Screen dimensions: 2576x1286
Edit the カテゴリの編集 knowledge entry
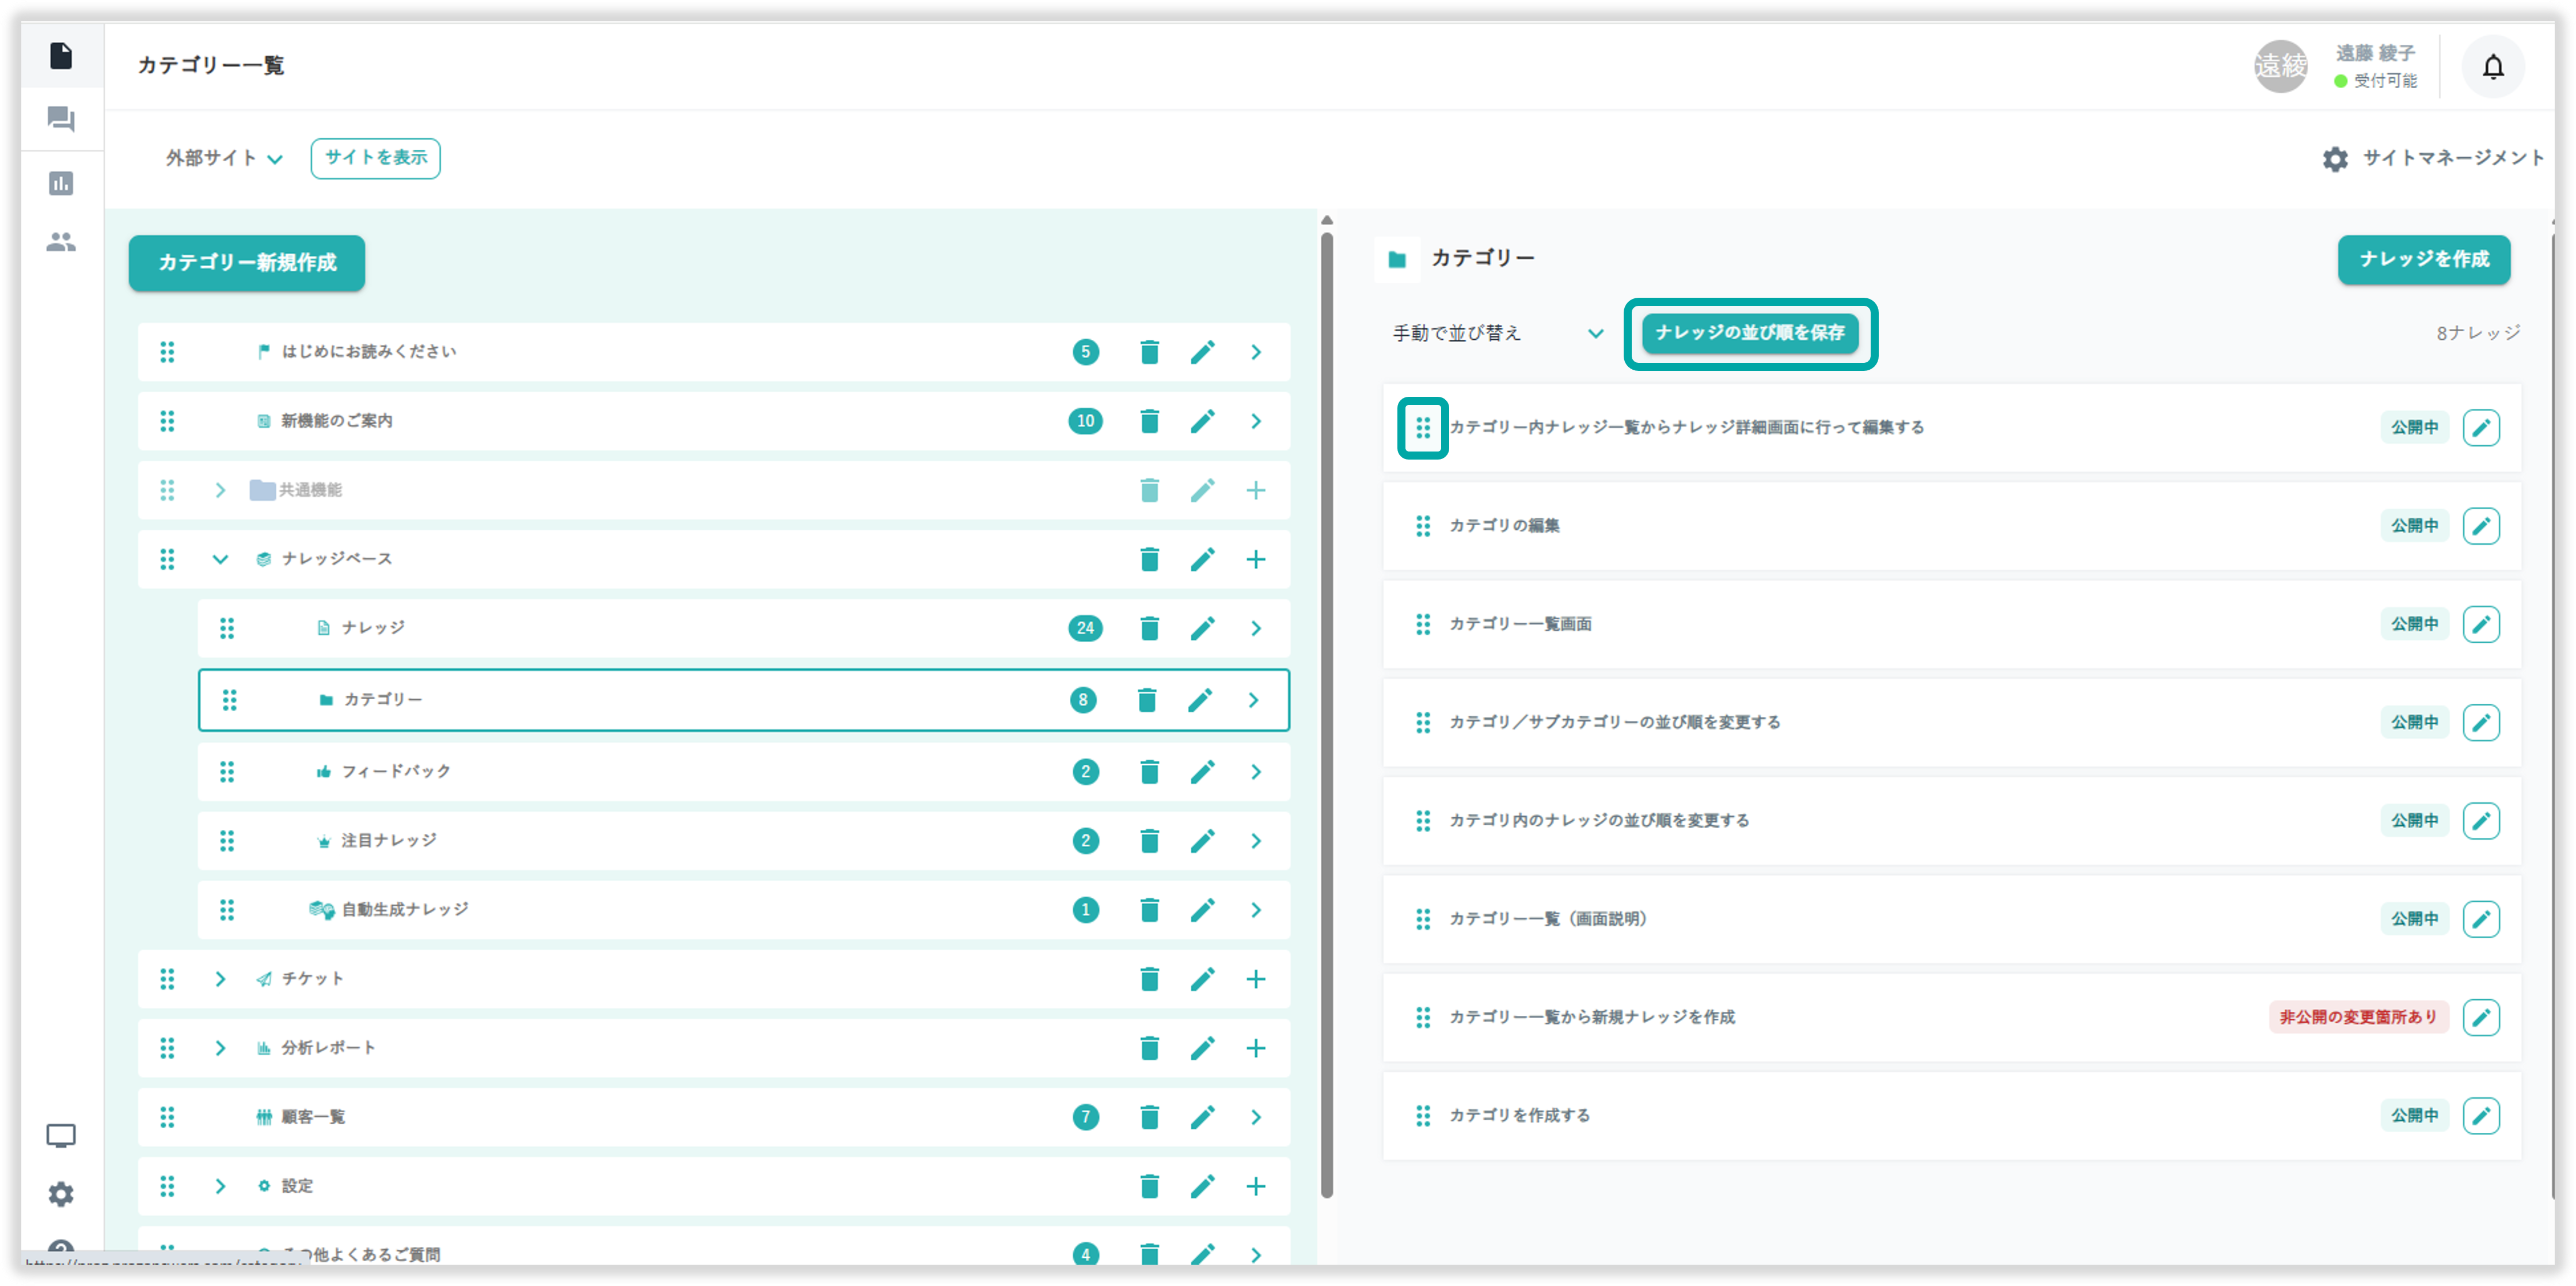pyautogui.click(x=2480, y=526)
